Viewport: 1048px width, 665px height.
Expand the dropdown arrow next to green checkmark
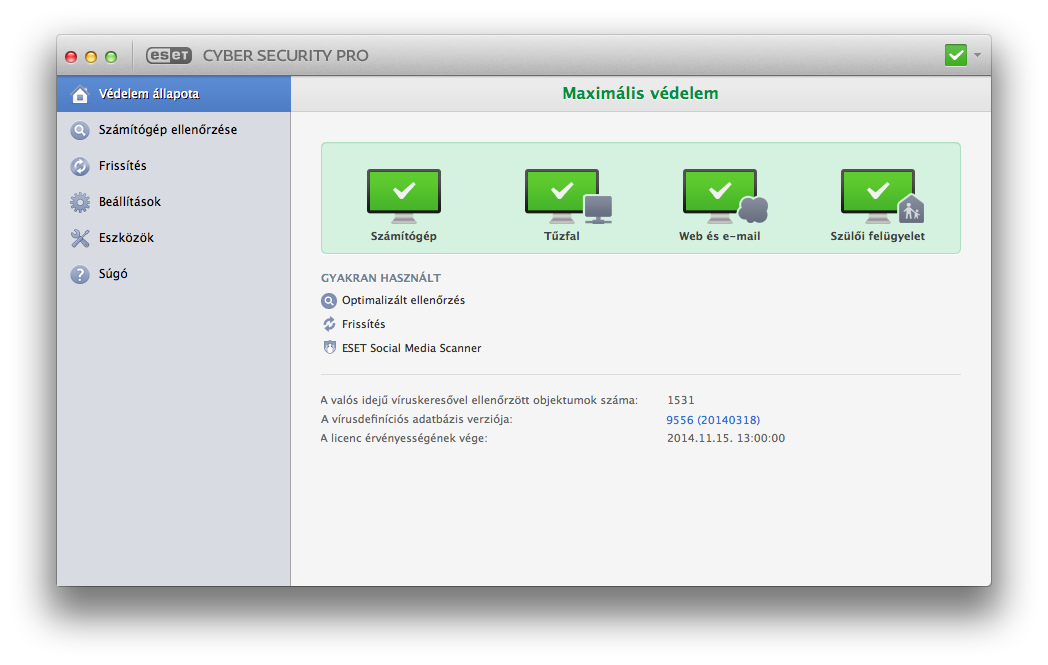[x=977, y=55]
